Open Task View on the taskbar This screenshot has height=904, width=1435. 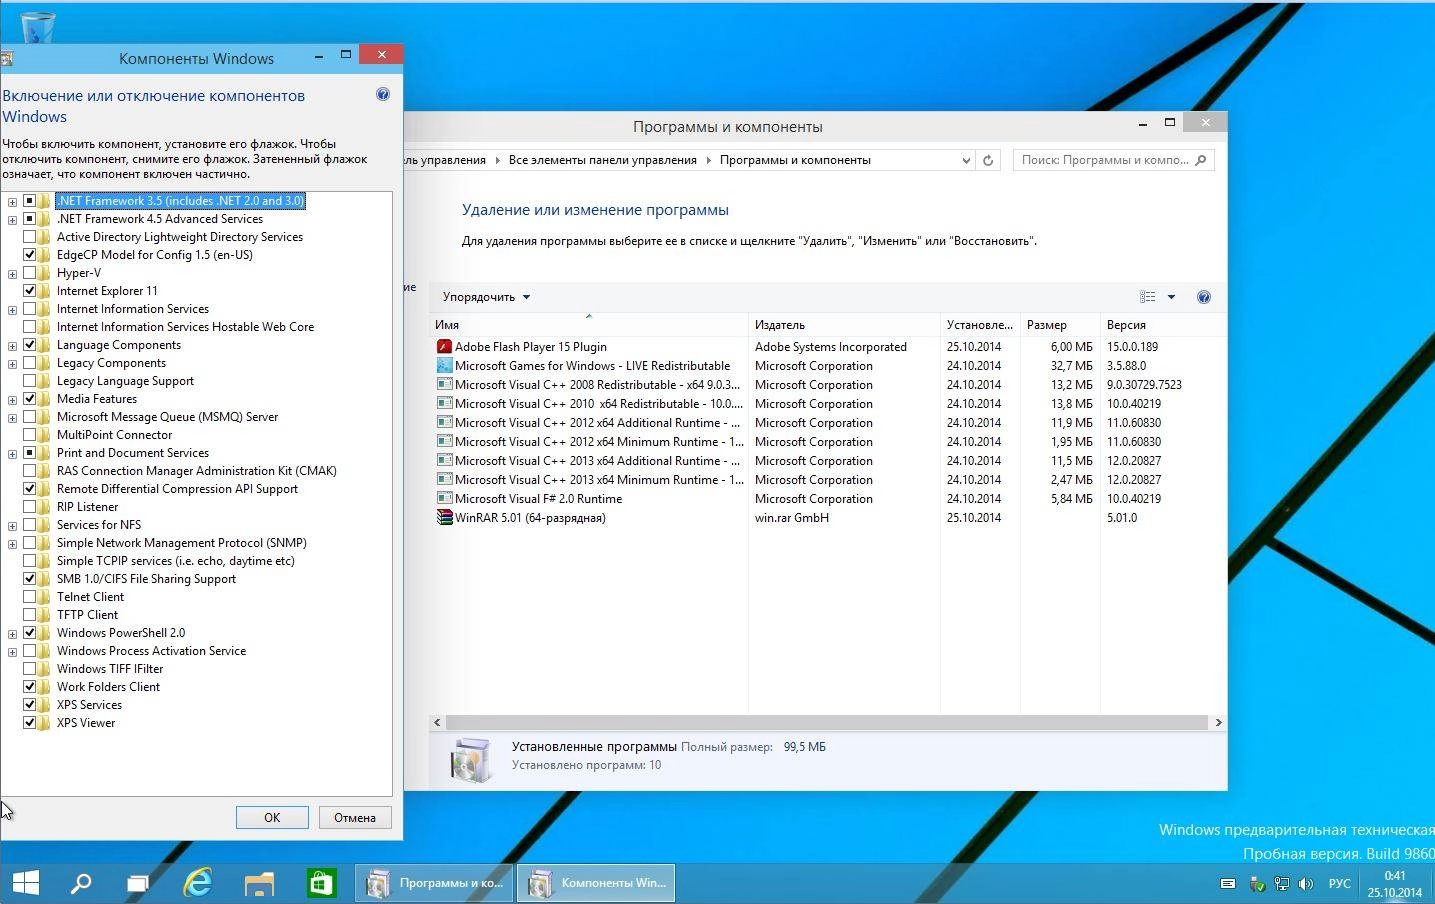138,883
